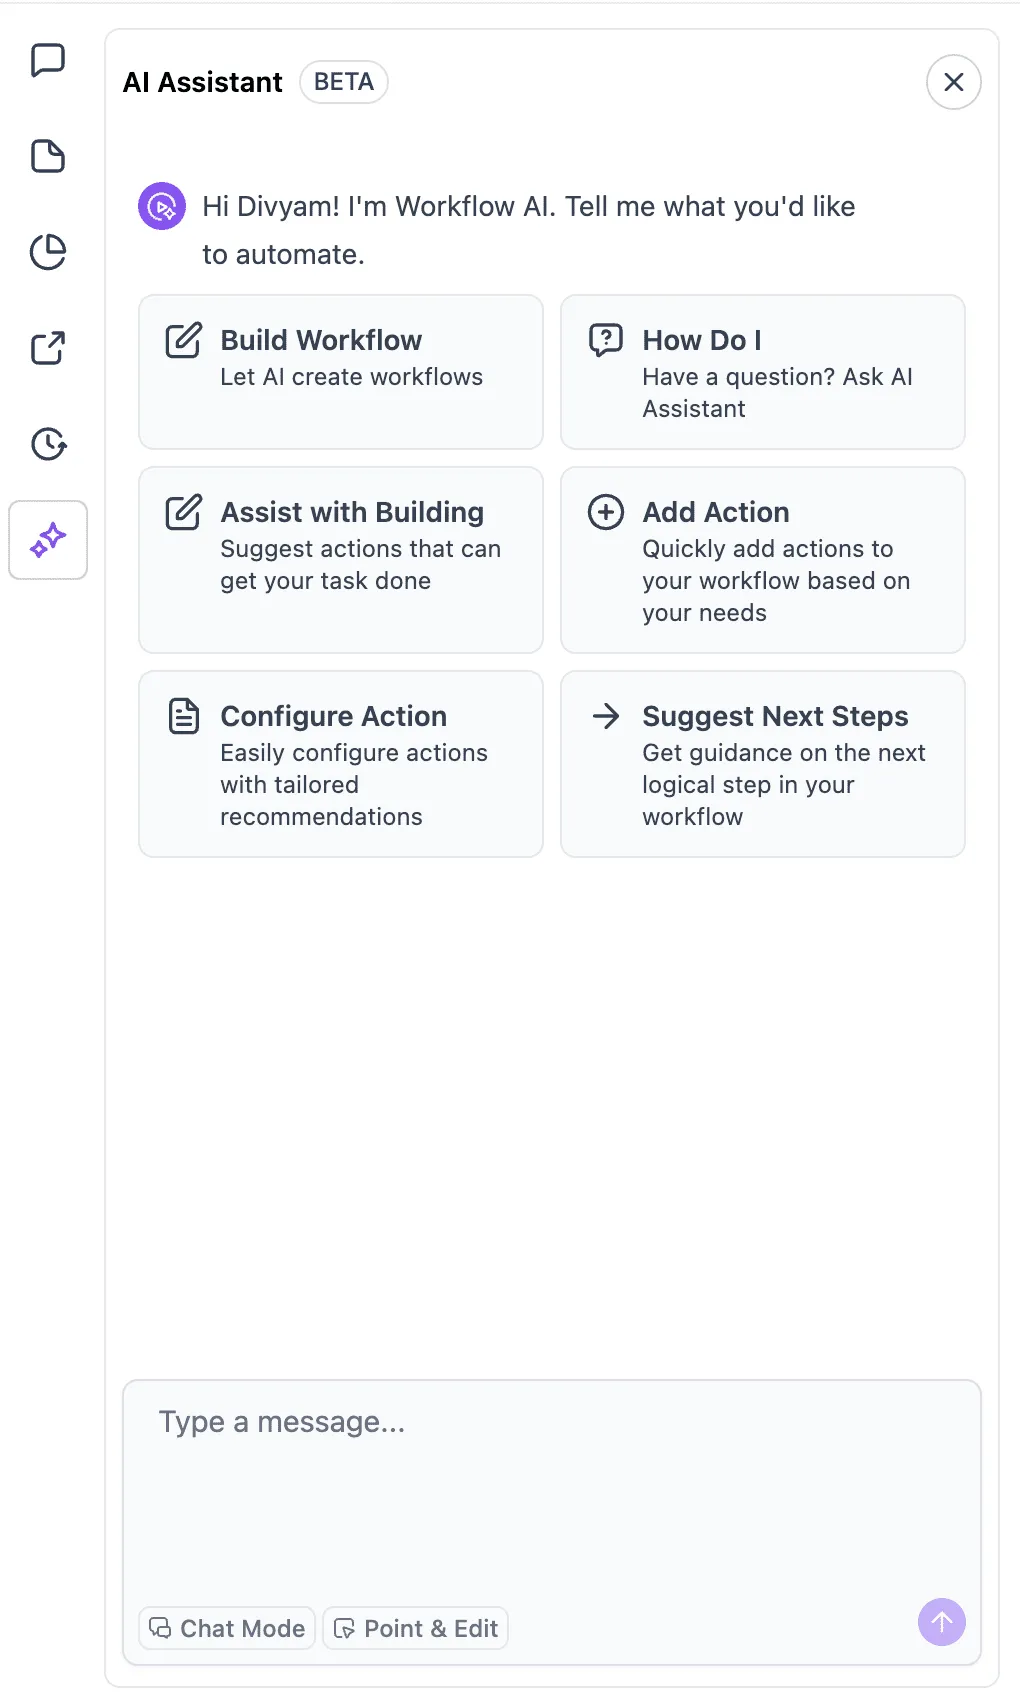The image size is (1020, 1698).
Task: Click the plus circle Add Action icon
Action: pyautogui.click(x=605, y=512)
